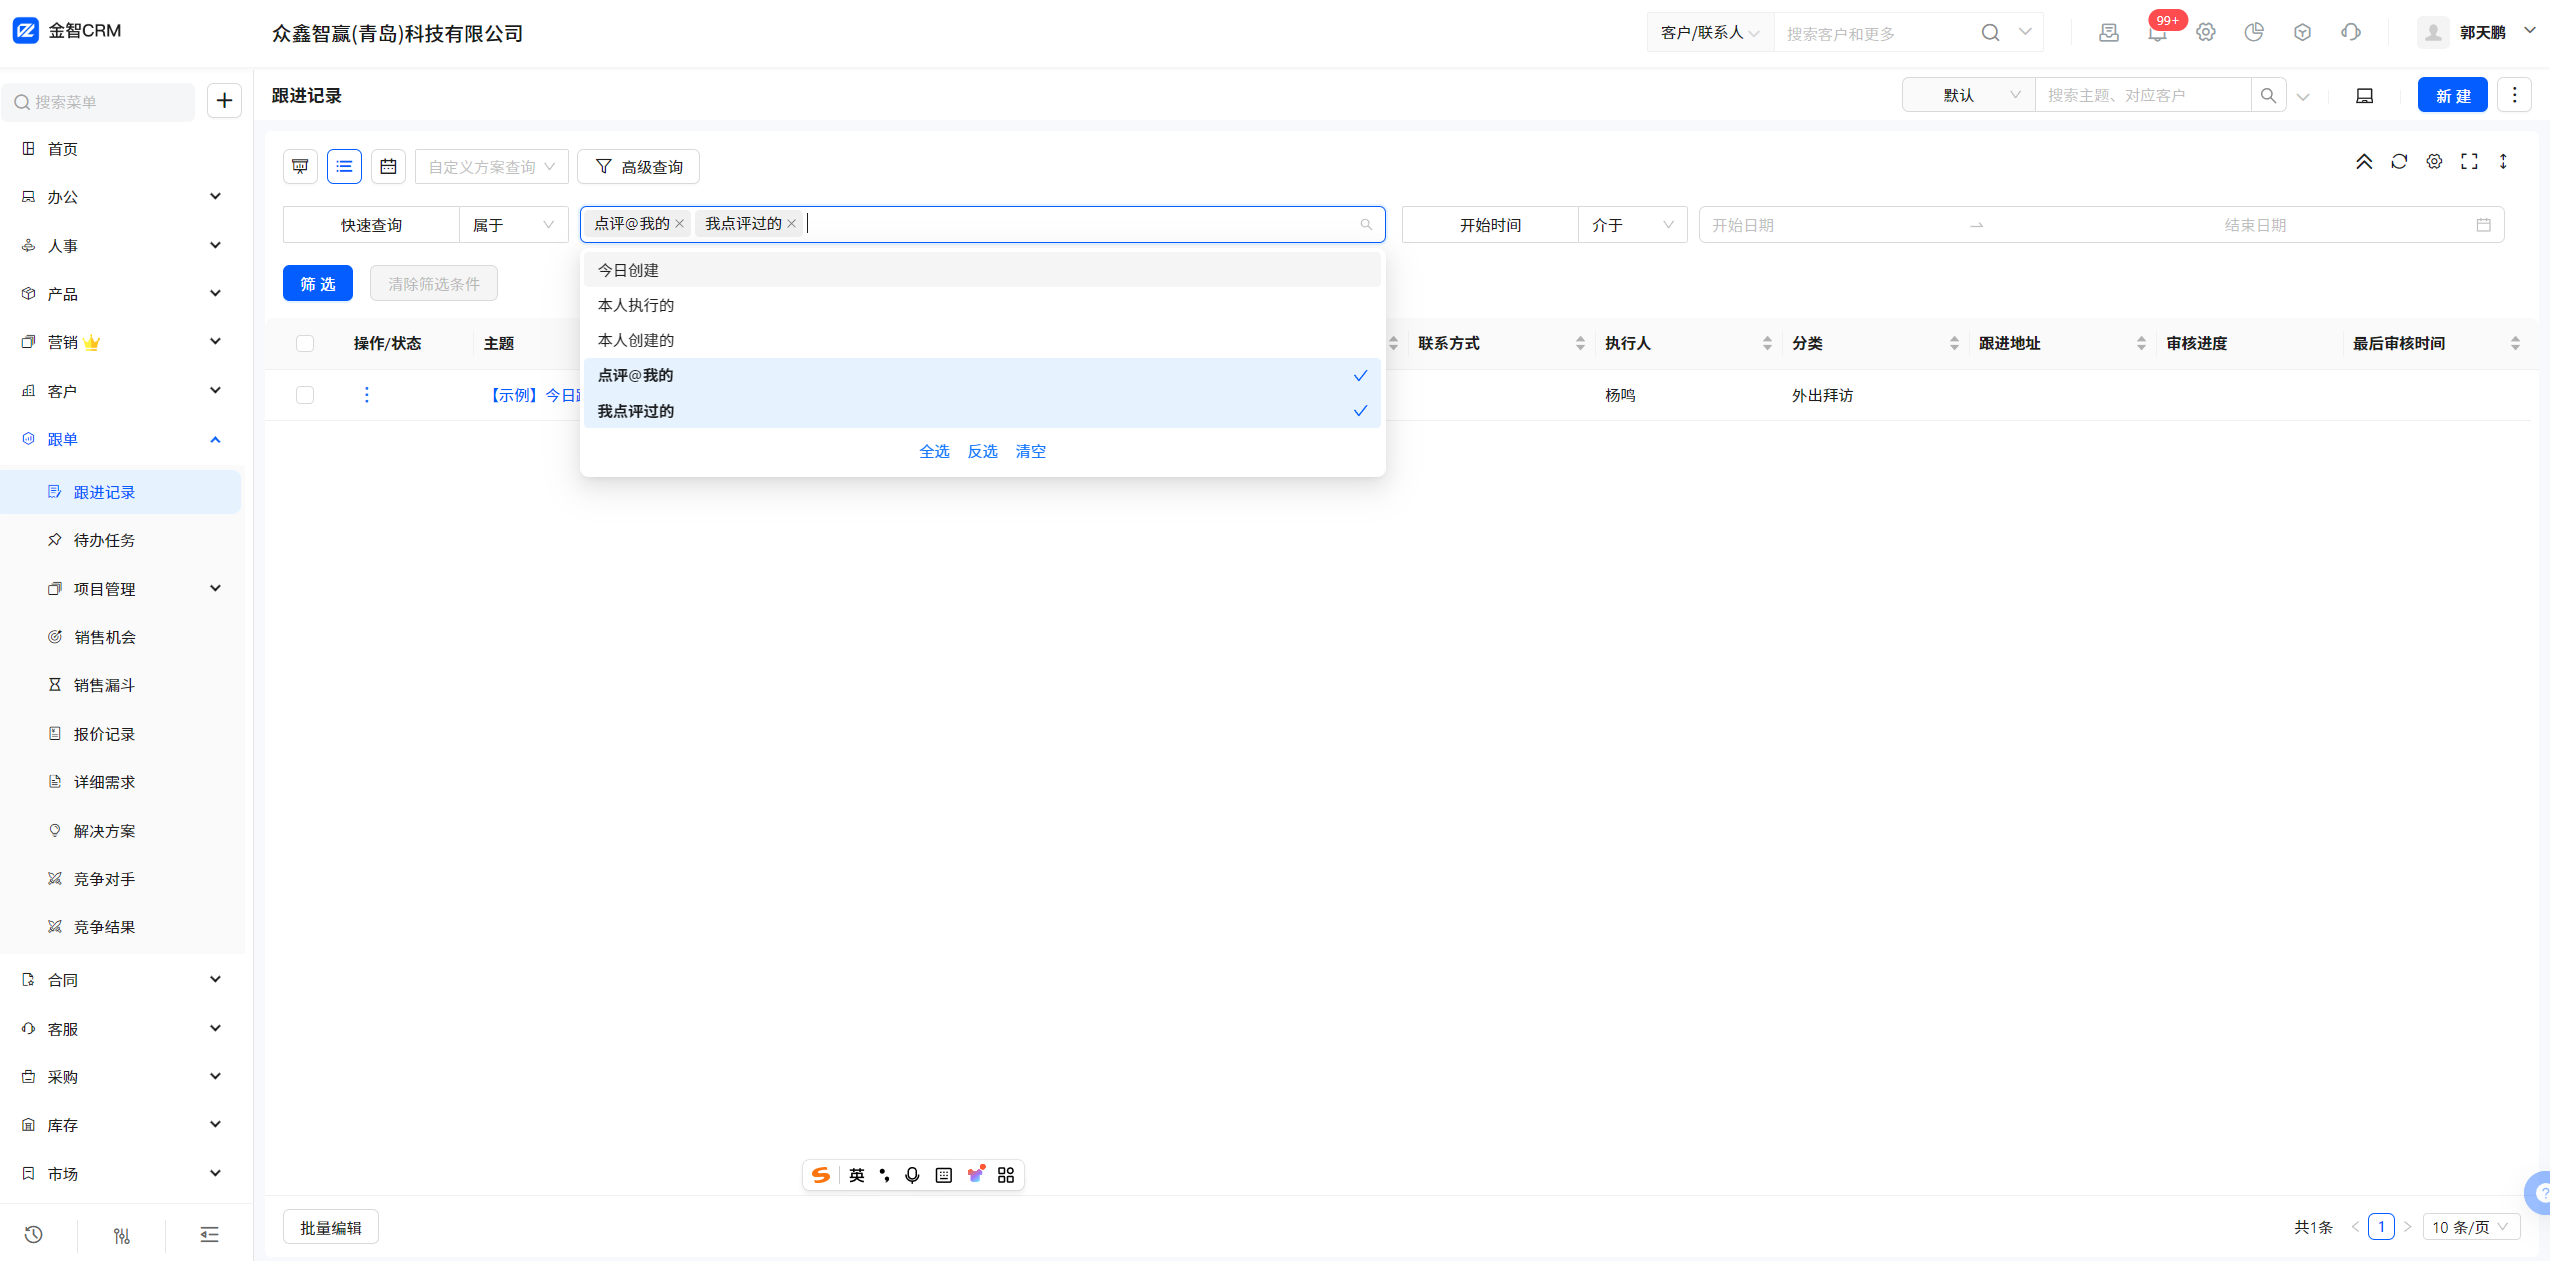Check the row checkbox for sample record

(x=305, y=395)
